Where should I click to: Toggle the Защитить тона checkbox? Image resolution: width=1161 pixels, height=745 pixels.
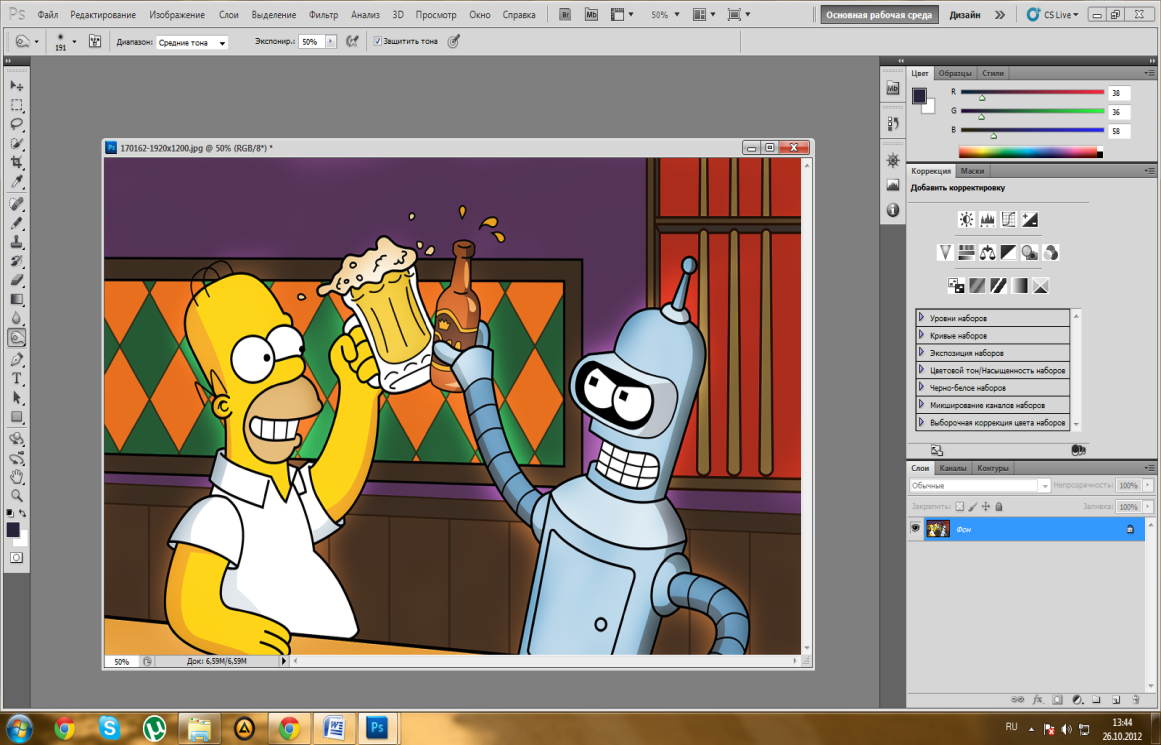tap(377, 41)
